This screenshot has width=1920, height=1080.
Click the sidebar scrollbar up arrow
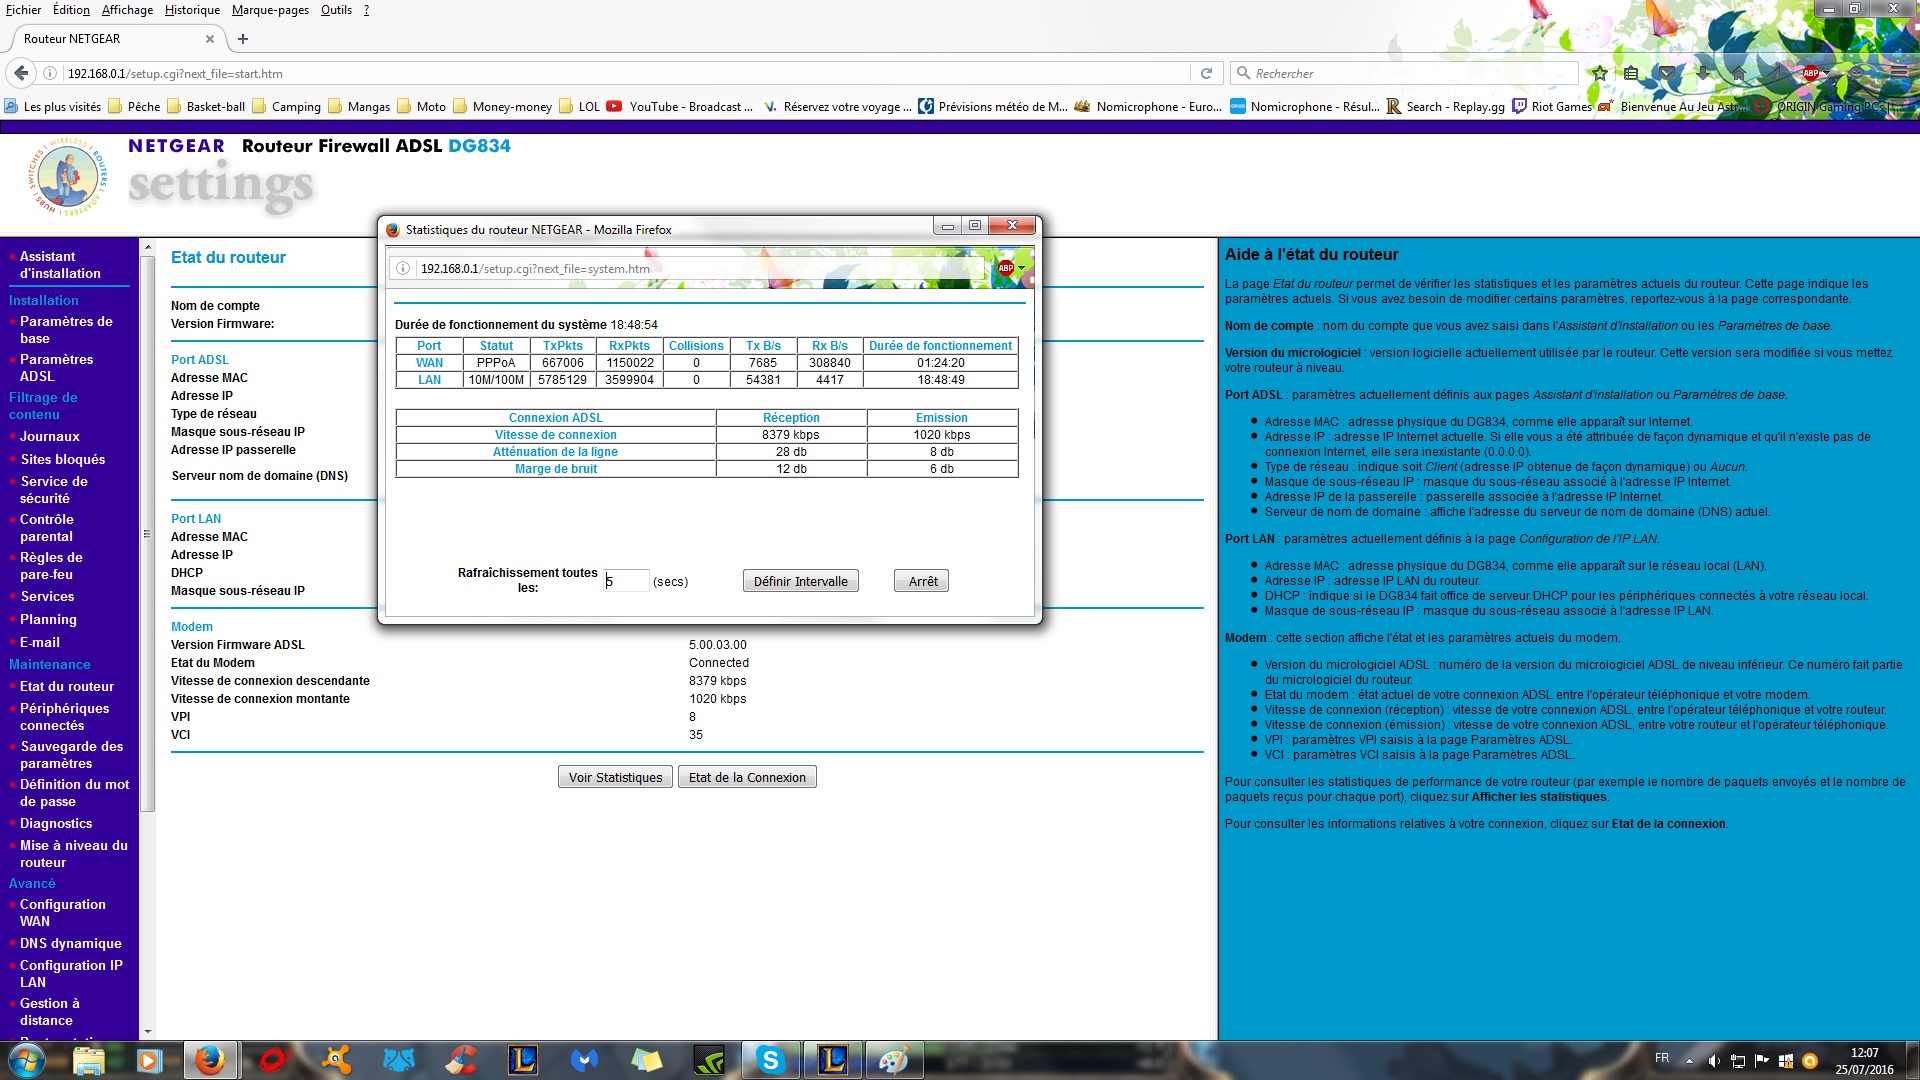[x=148, y=247]
